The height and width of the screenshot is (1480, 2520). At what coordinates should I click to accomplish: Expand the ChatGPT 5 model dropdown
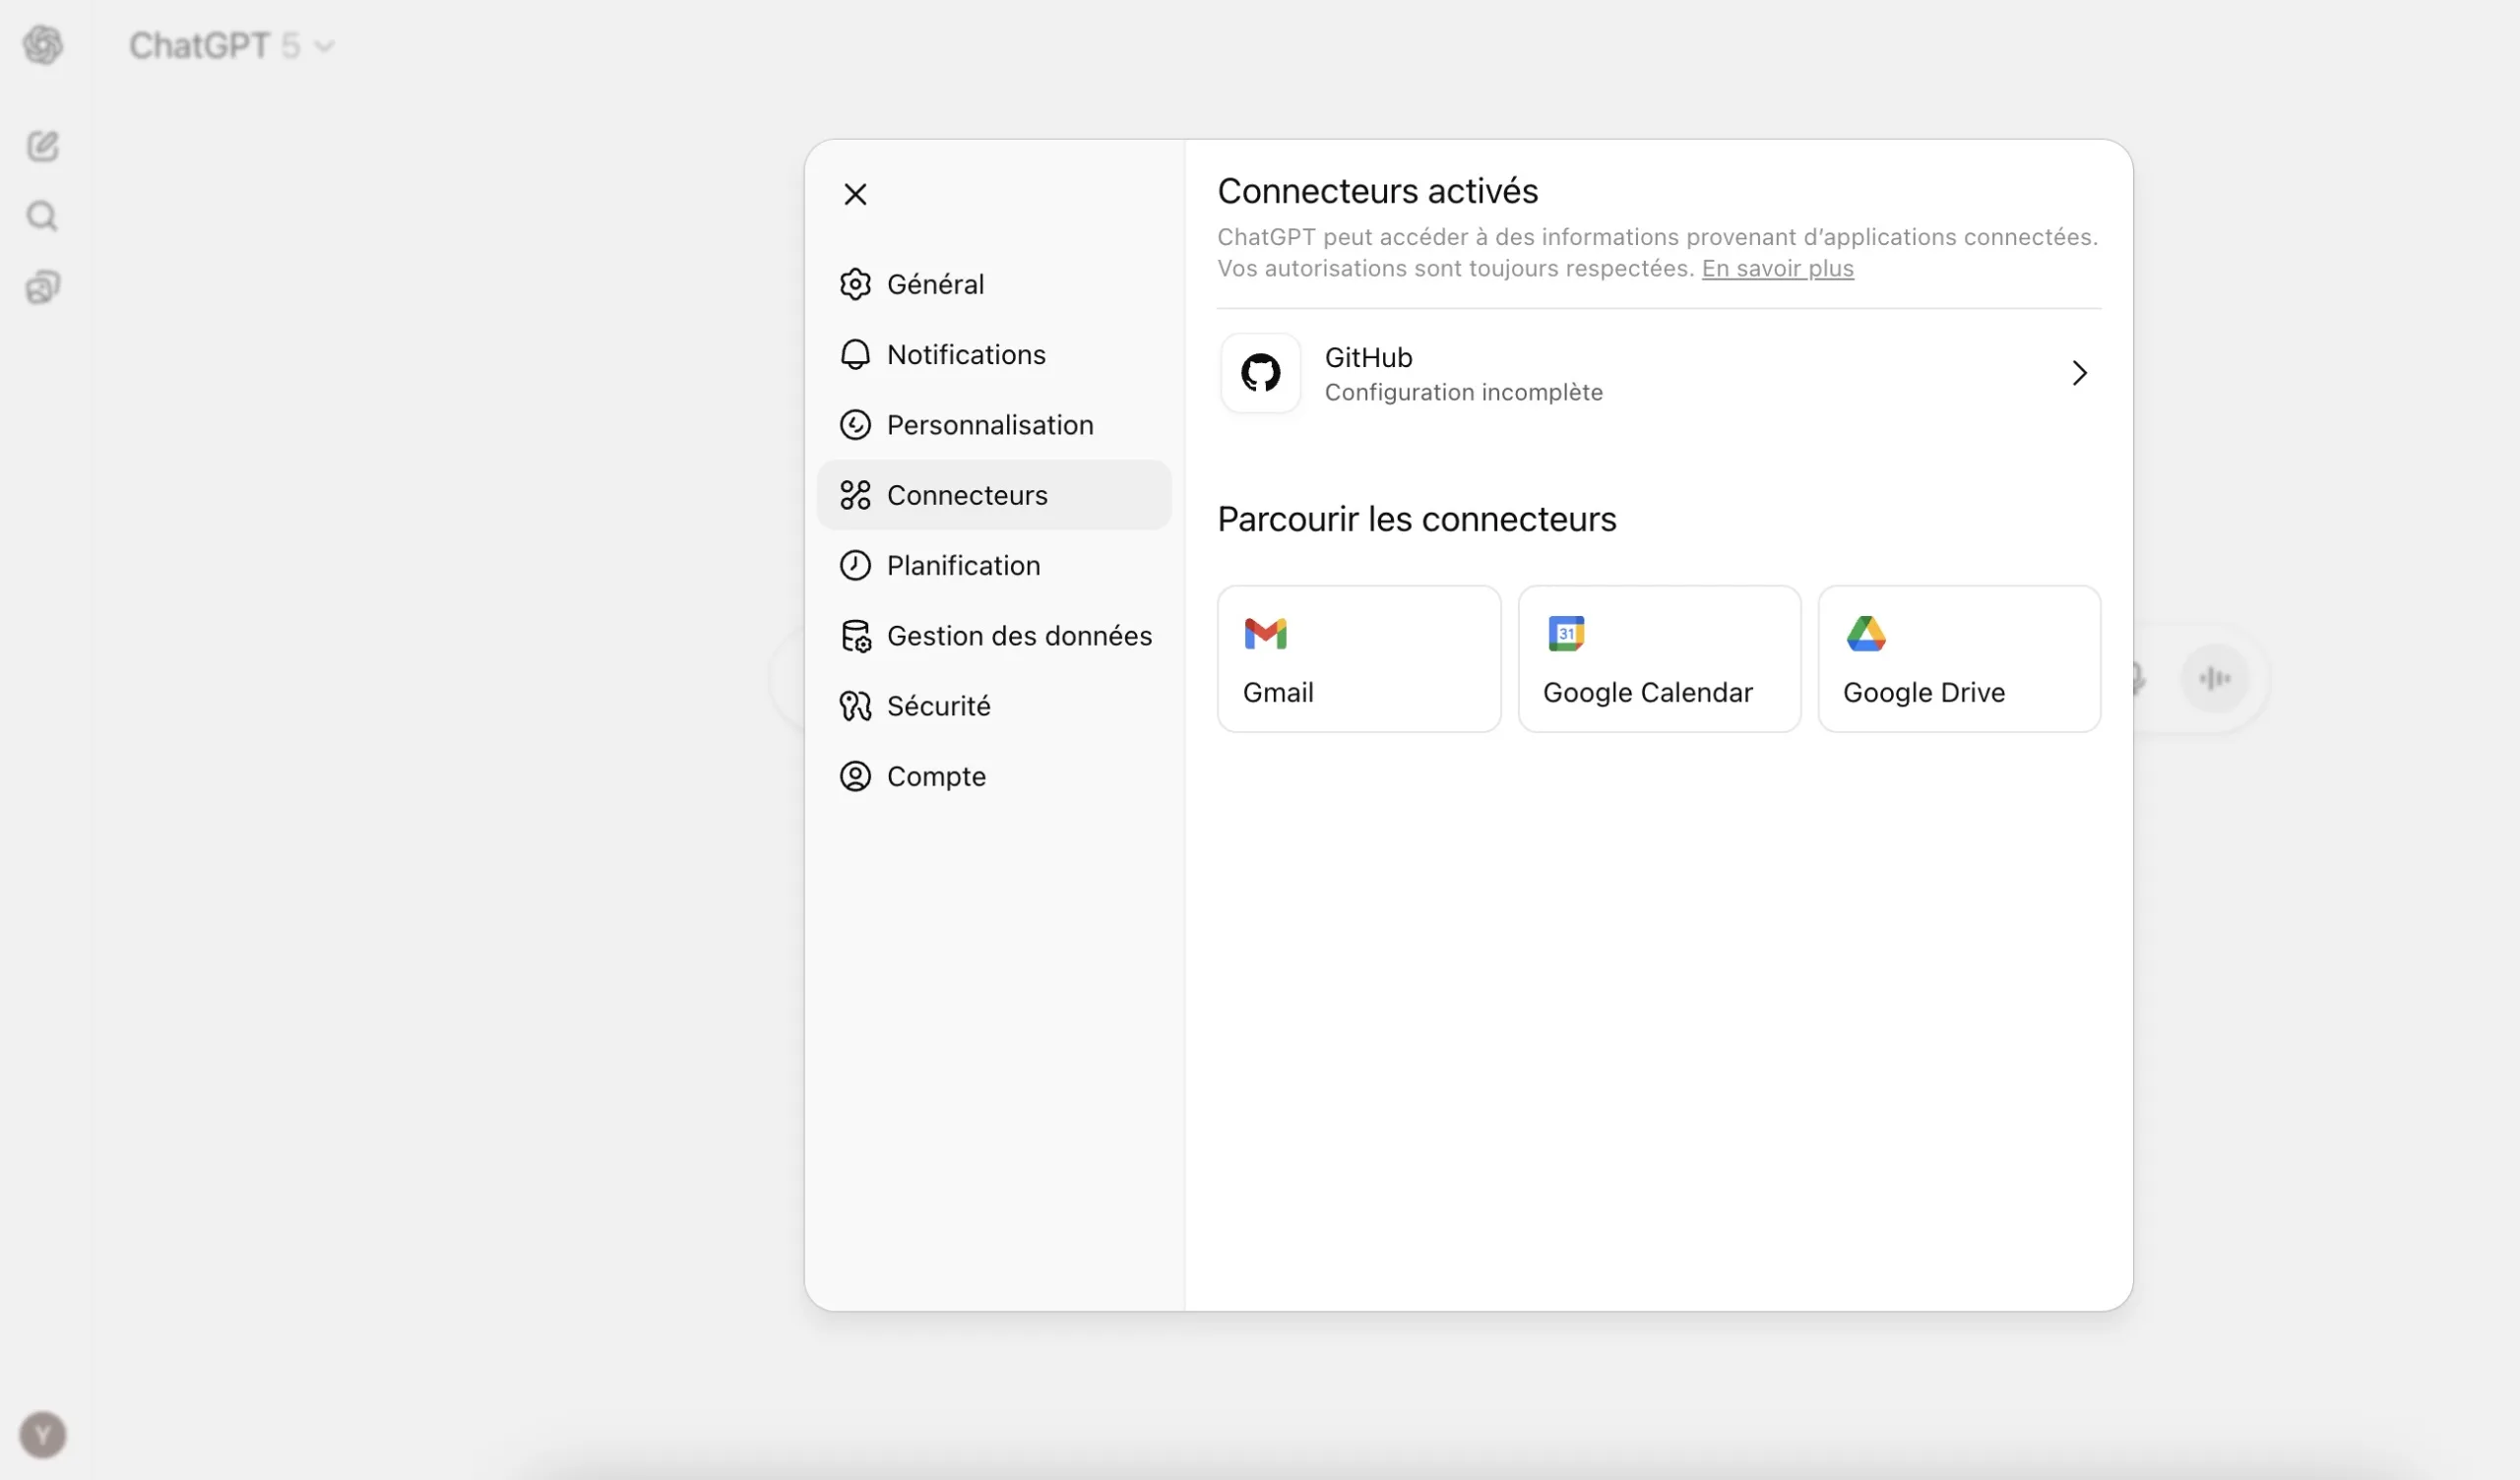pyautogui.click(x=323, y=45)
